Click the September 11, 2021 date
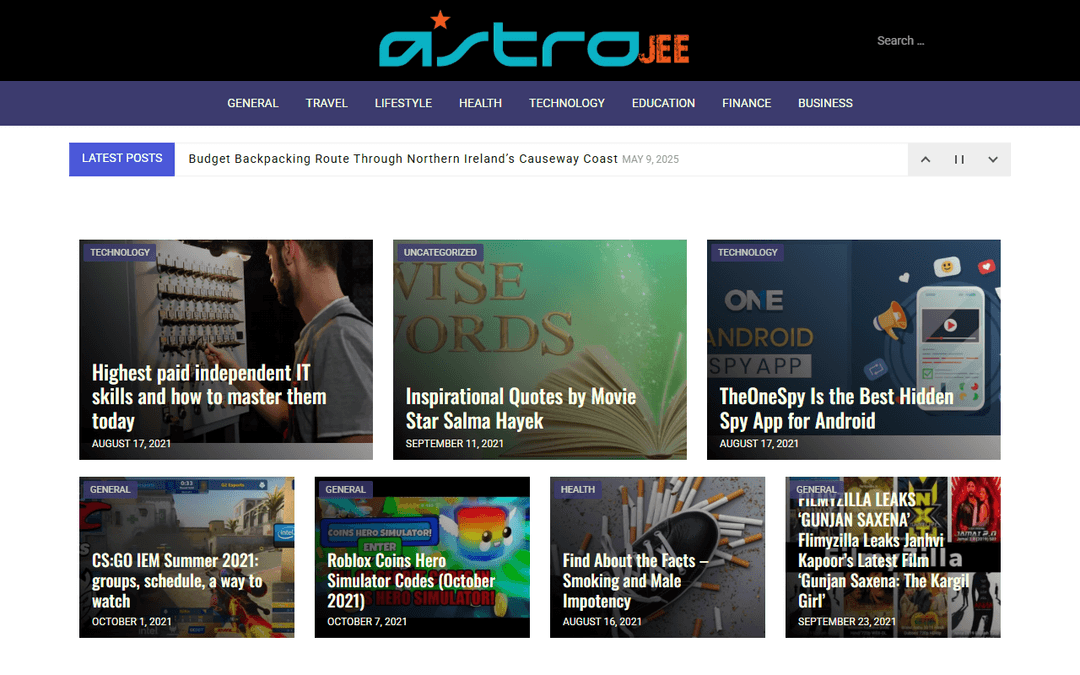1080x675 pixels. (x=455, y=444)
